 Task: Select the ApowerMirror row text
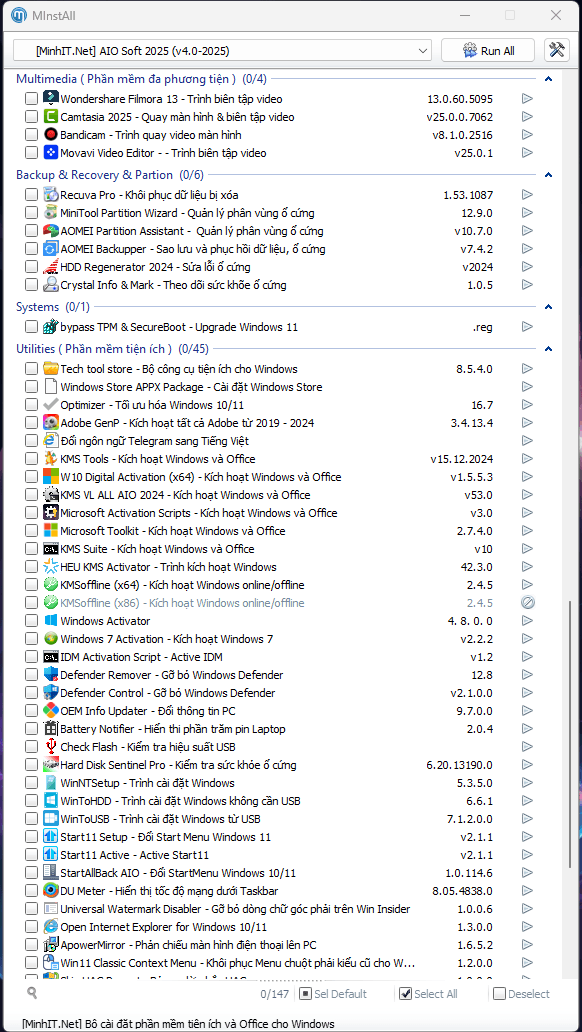tap(188, 944)
